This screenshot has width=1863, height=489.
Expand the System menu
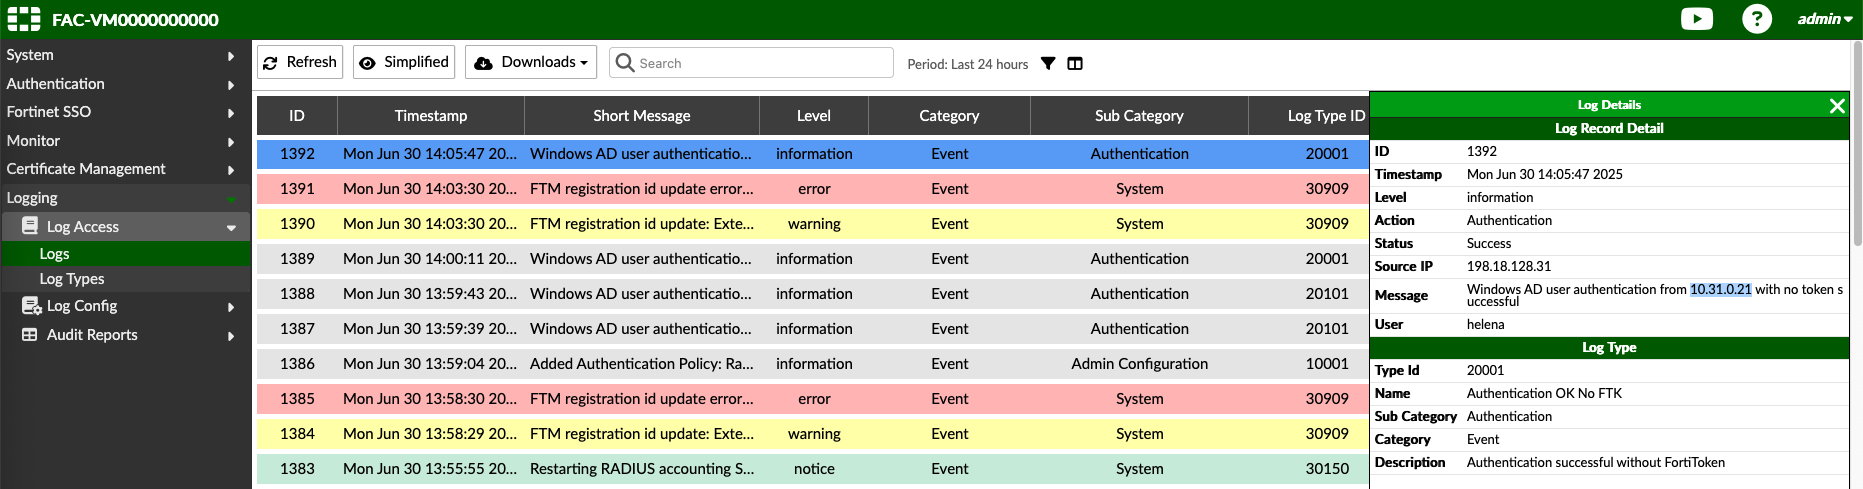pos(120,55)
